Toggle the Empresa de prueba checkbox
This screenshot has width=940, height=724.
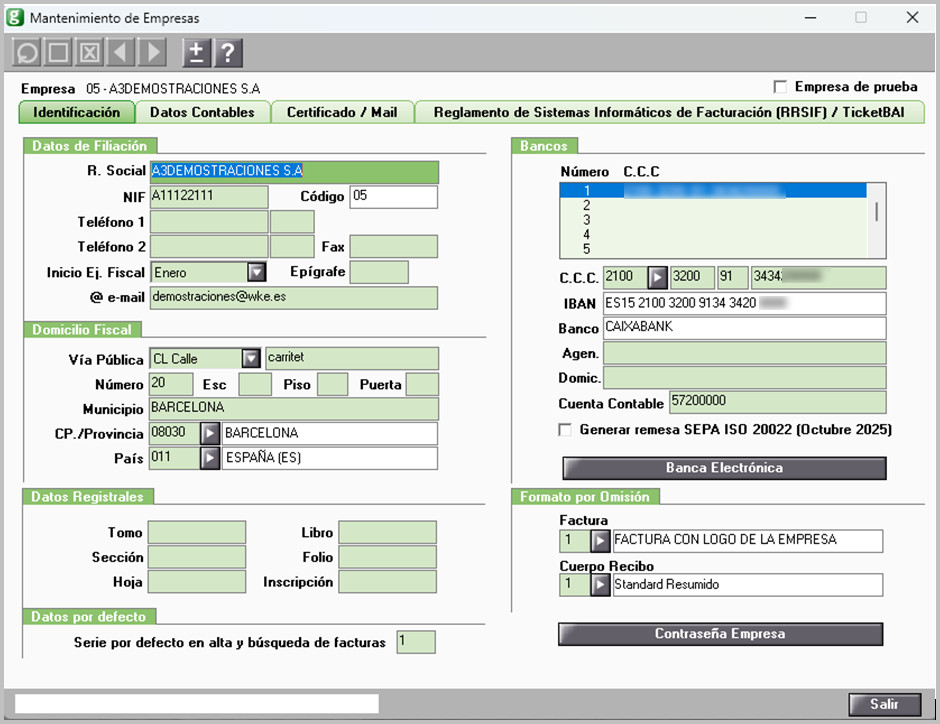pos(780,87)
